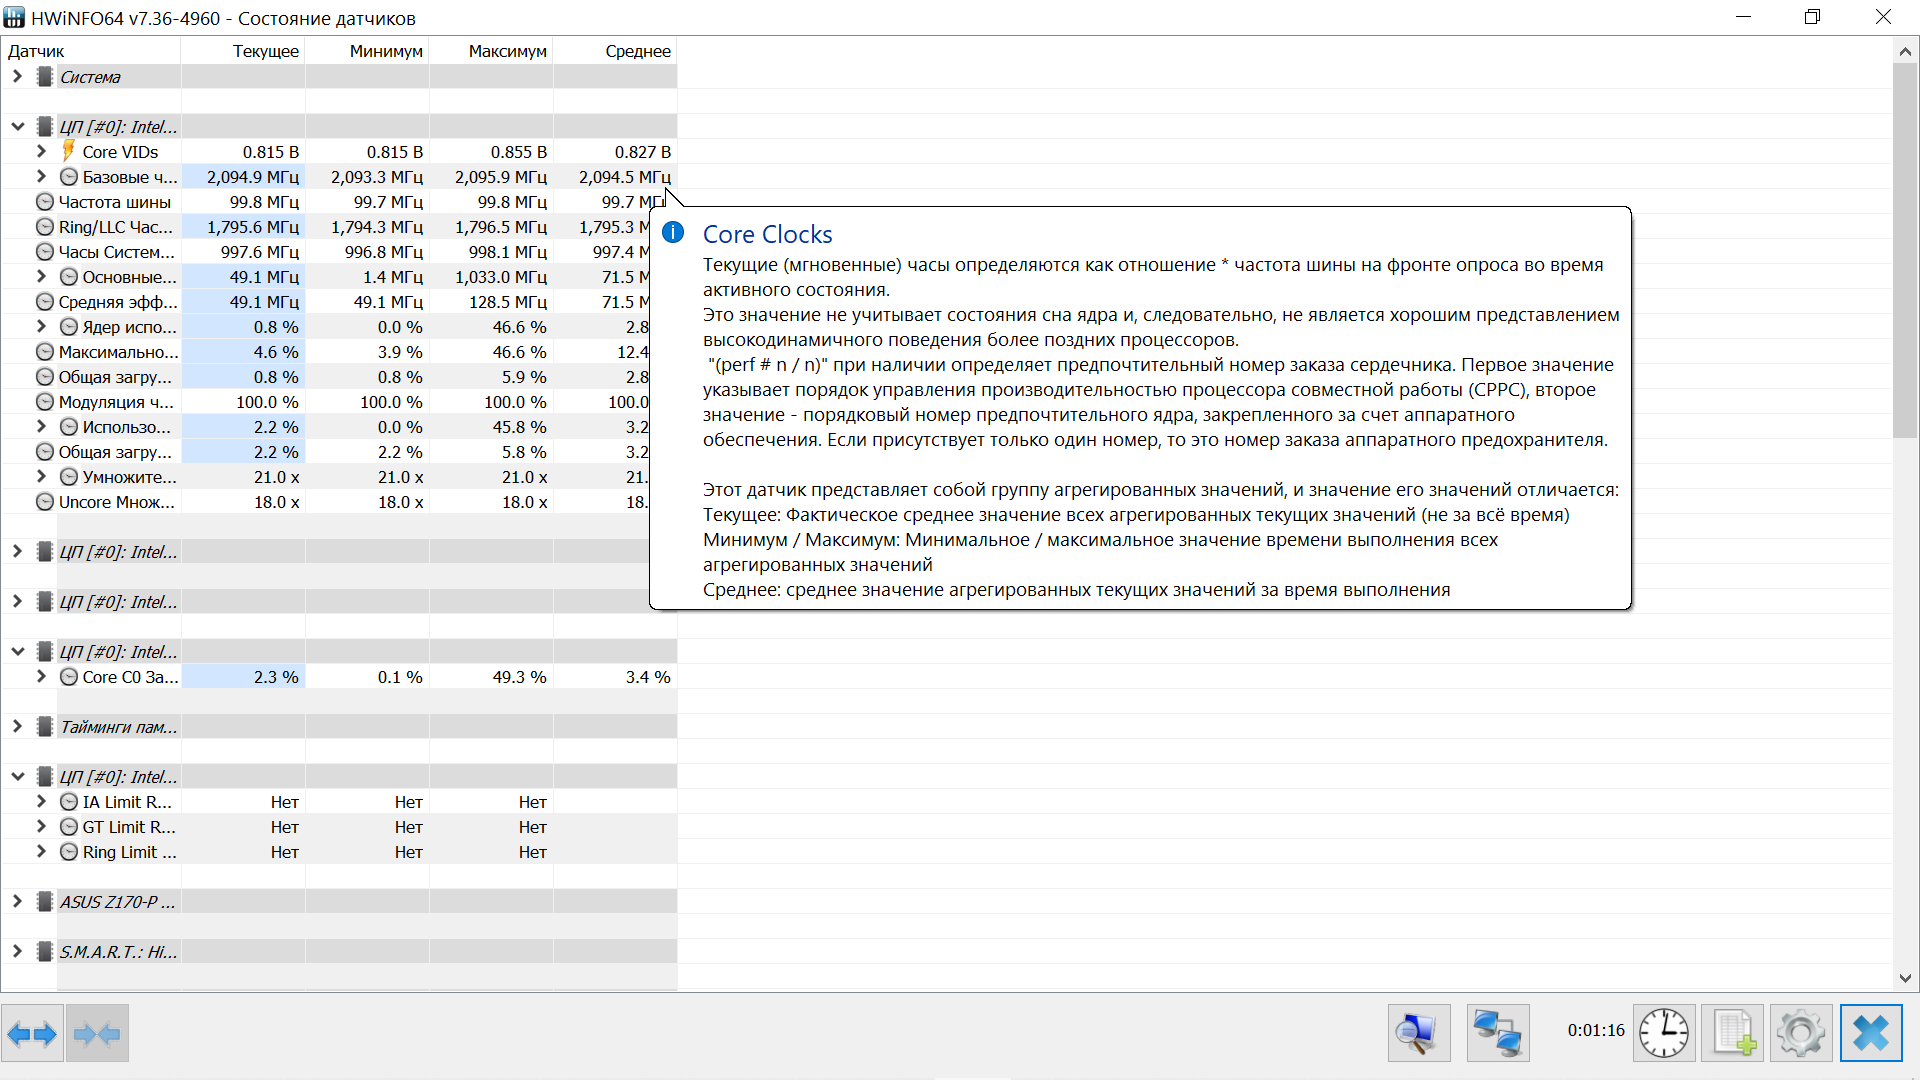Close sensors with the blue X button
This screenshot has height=1080, width=1920.
pos(1870,1033)
